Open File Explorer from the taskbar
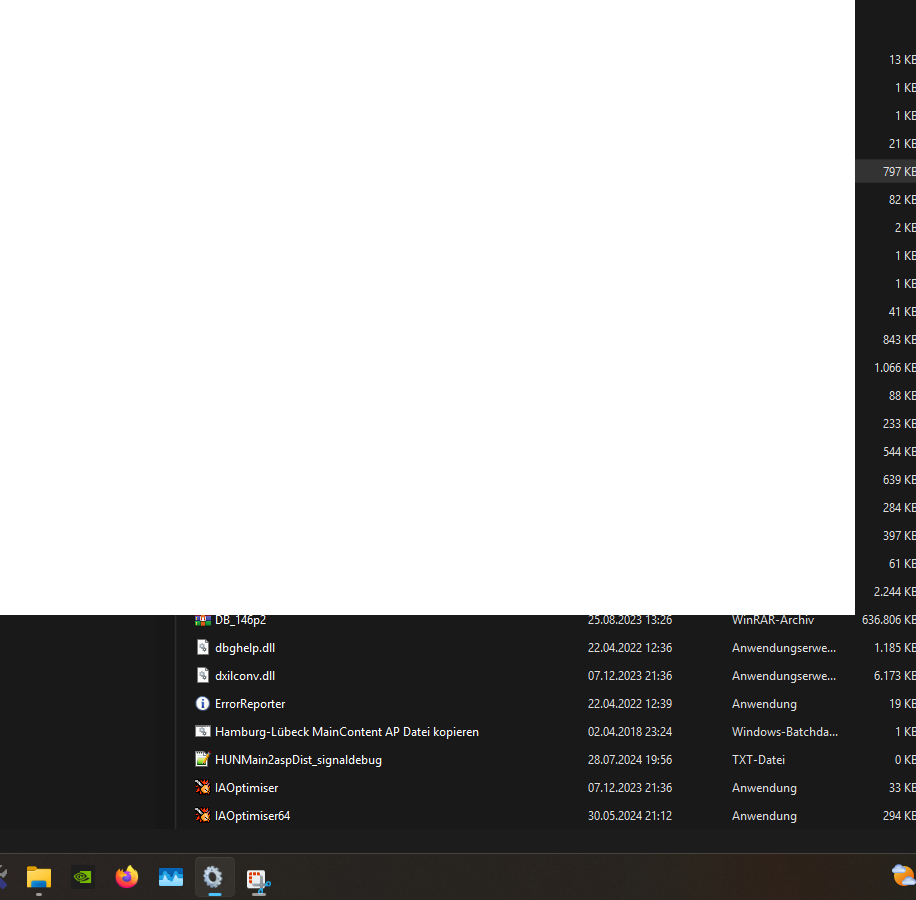Image resolution: width=916 pixels, height=900 pixels. click(39, 877)
